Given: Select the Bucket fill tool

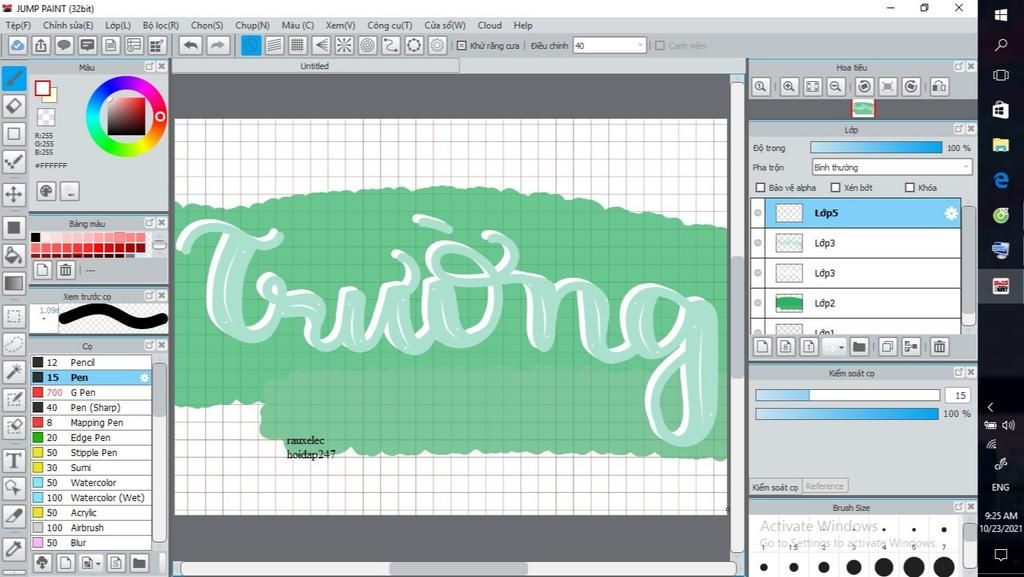Looking at the screenshot, I should pos(14,255).
